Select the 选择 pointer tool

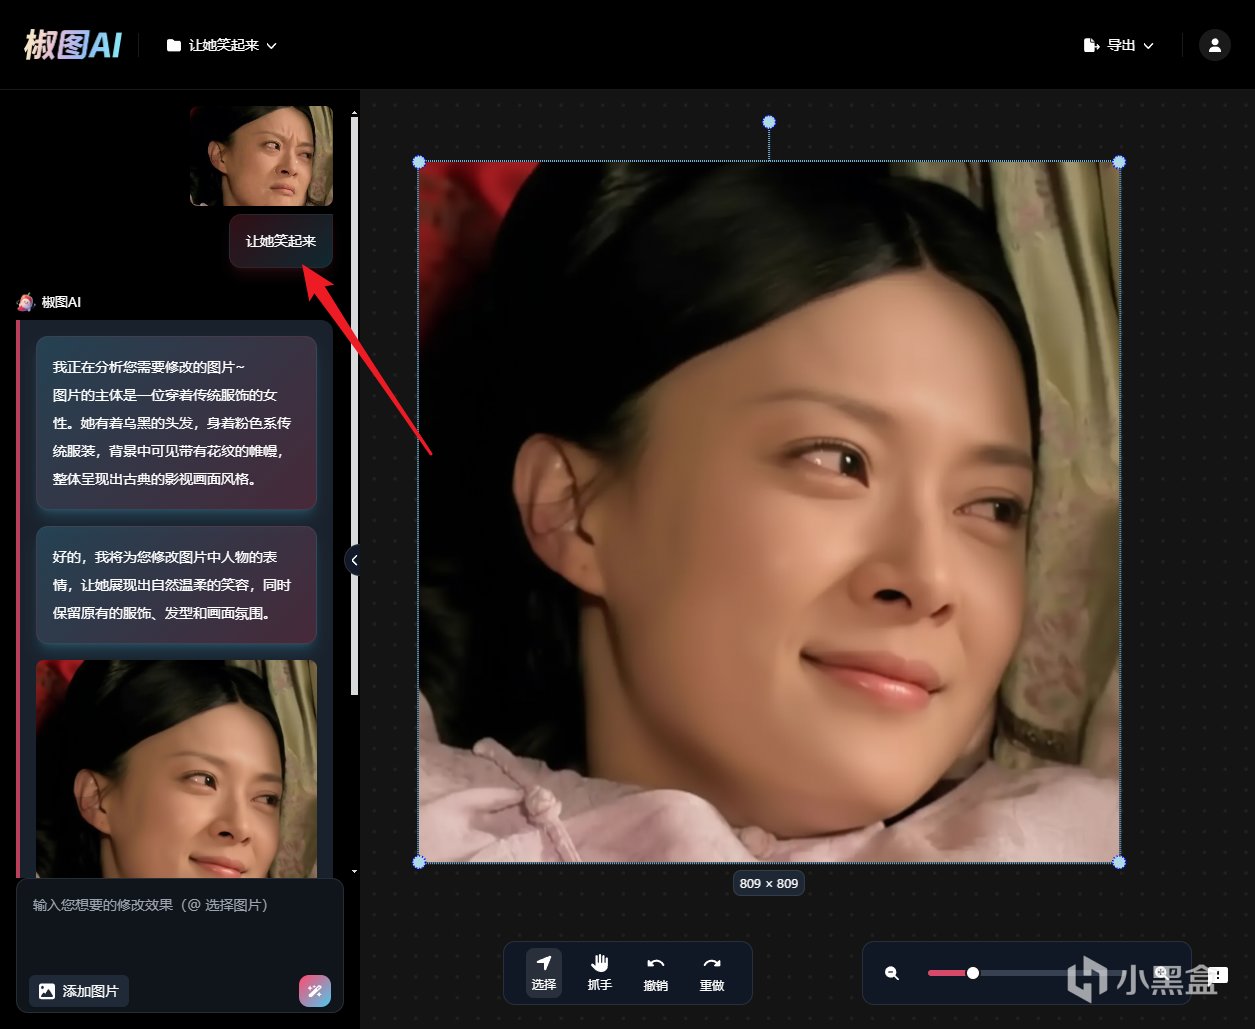(x=544, y=972)
